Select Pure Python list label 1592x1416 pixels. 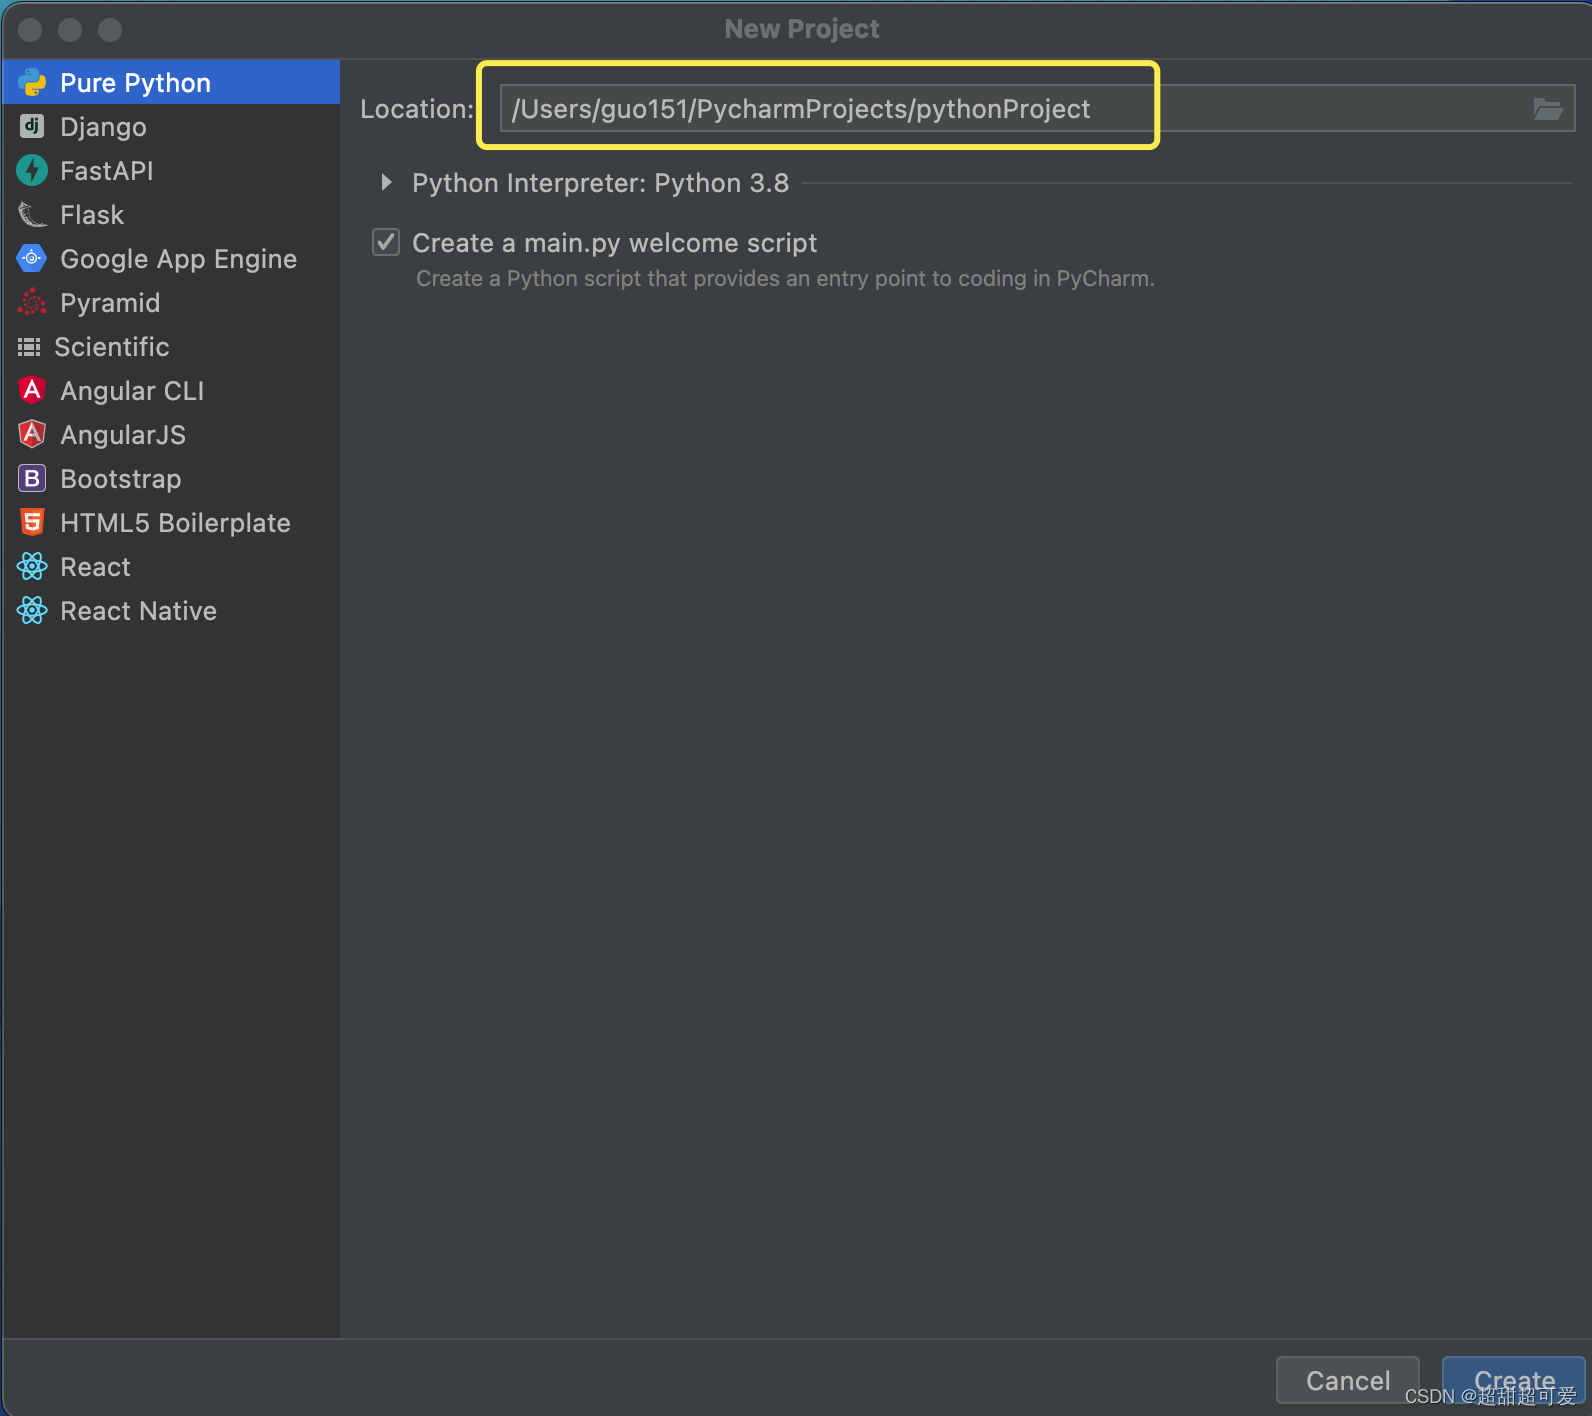[x=135, y=83]
